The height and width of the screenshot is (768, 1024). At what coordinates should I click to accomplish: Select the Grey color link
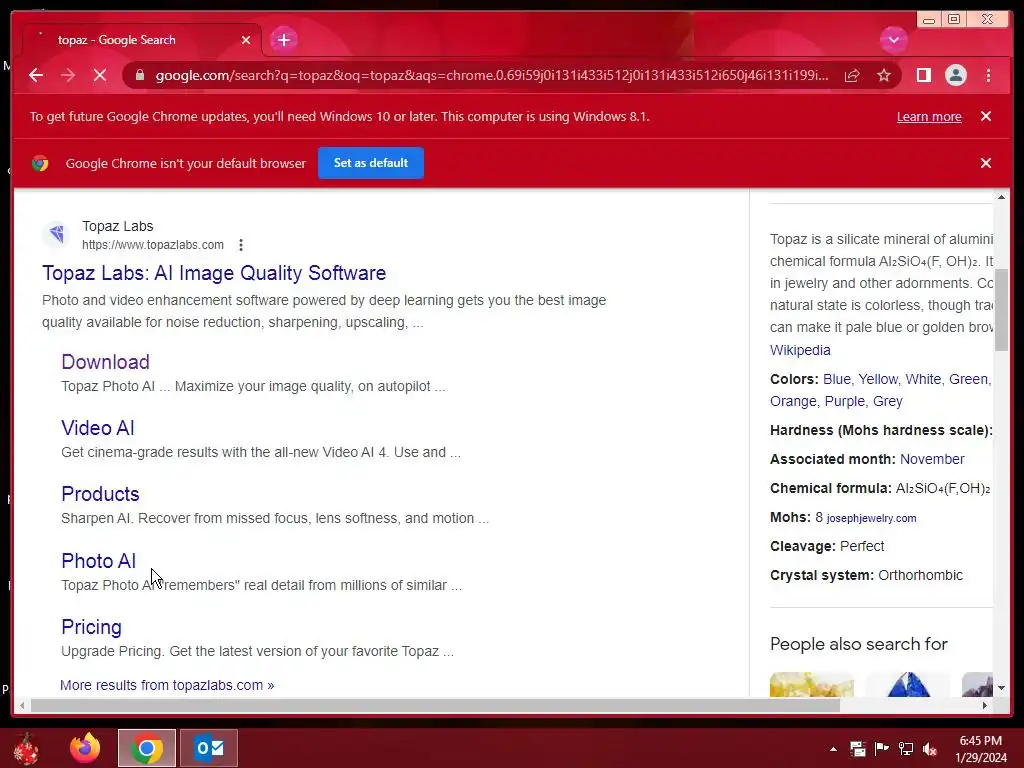[888, 402]
